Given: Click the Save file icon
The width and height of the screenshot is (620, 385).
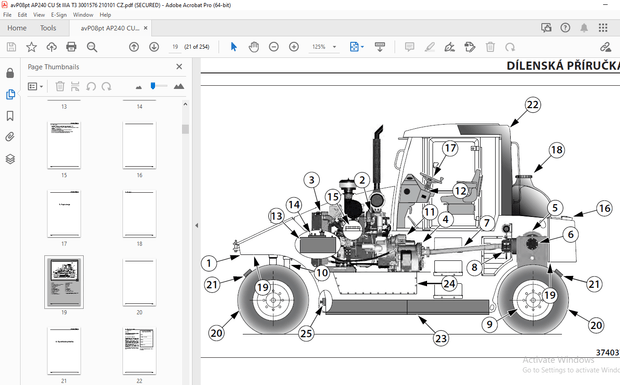Looking at the screenshot, I should [x=11, y=47].
